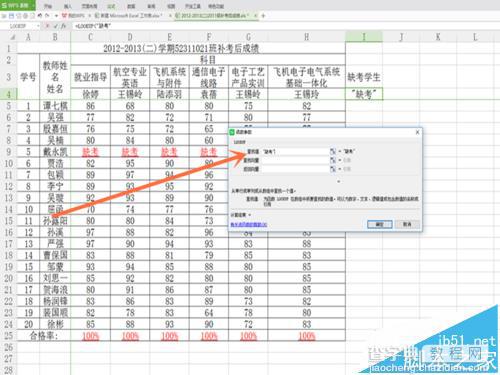Viewport: 500px width, 375px height.
Task: Click the 合格率: label cell
Action: [44, 336]
